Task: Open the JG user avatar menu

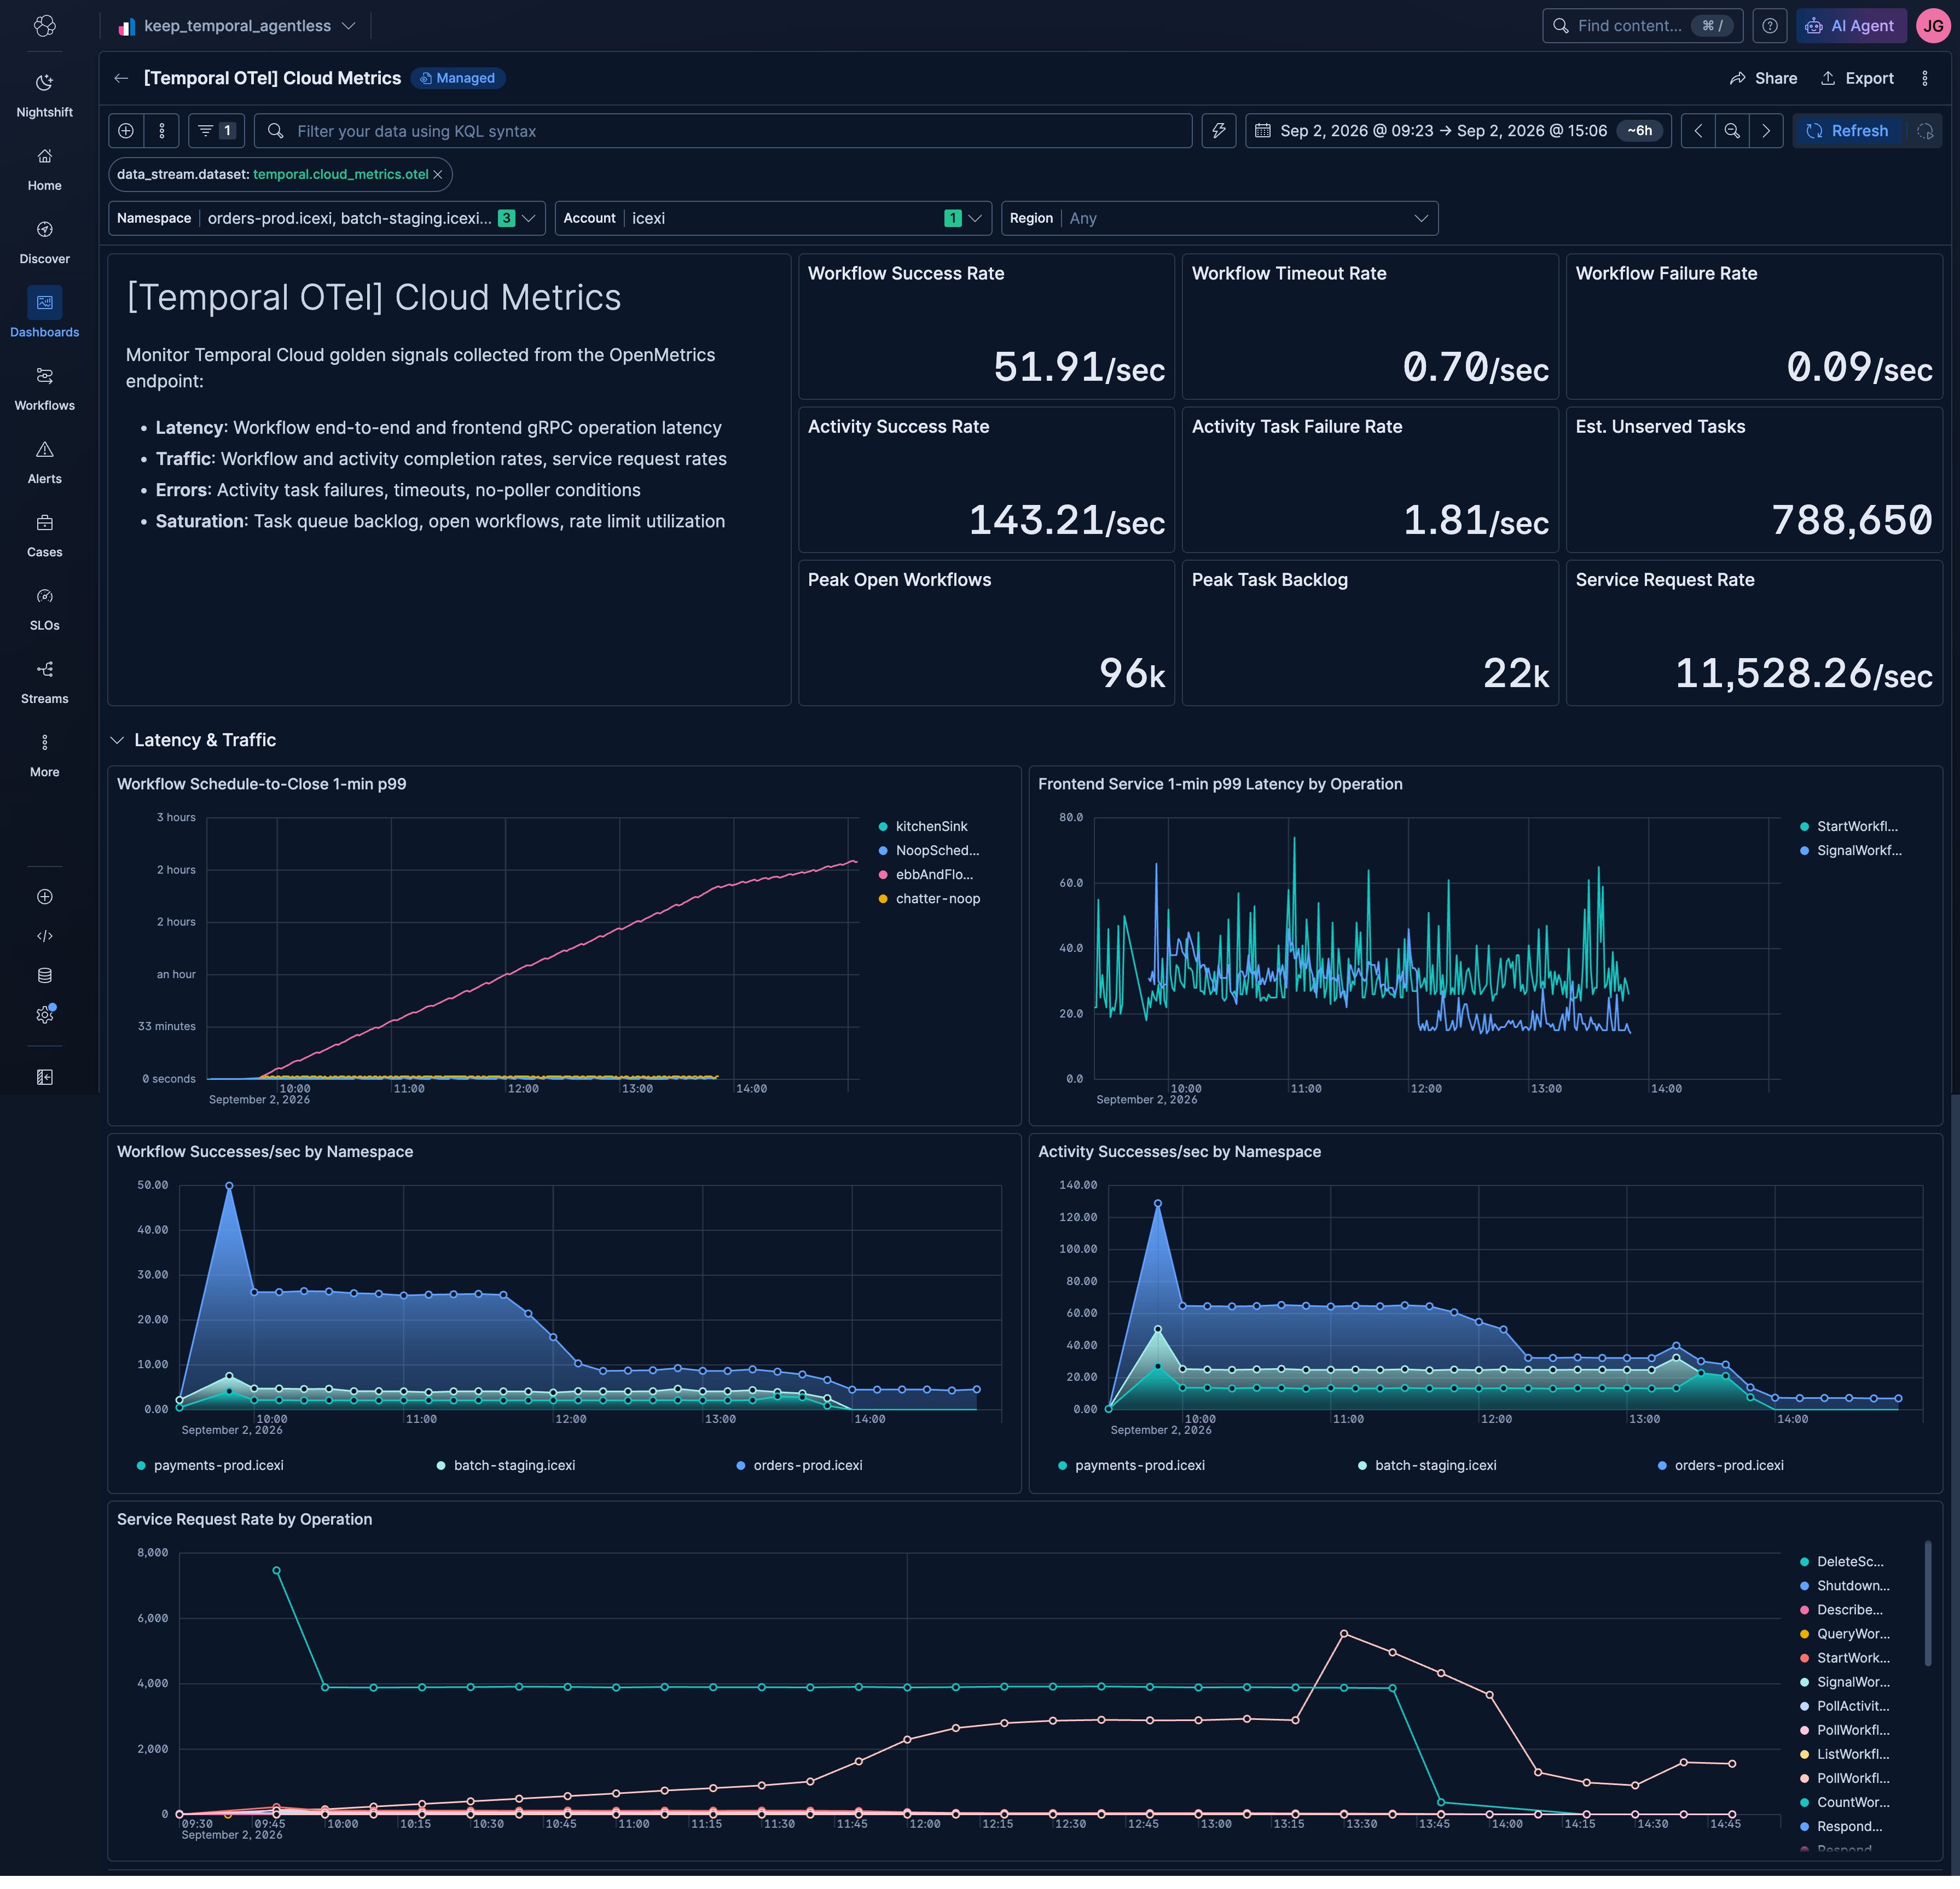Action: click(x=1934, y=26)
